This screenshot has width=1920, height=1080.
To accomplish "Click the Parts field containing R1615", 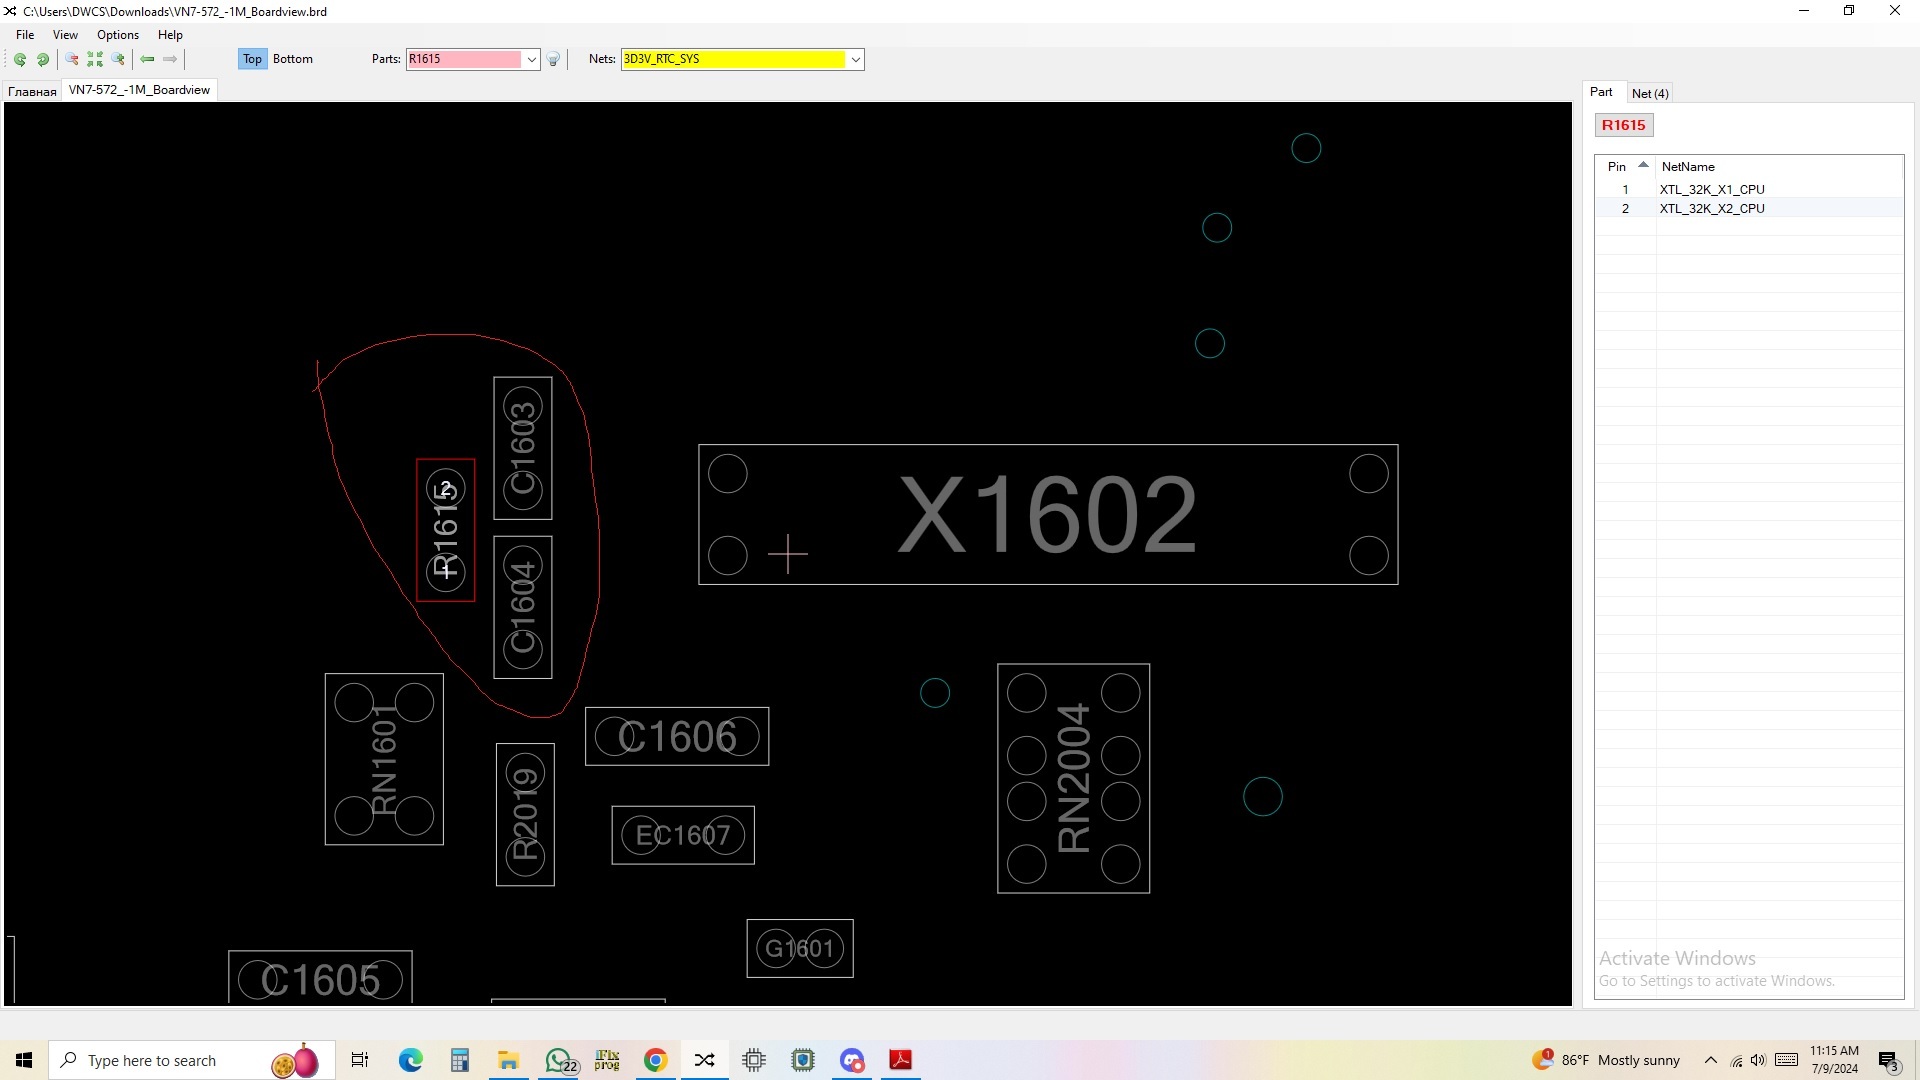I will tap(464, 59).
